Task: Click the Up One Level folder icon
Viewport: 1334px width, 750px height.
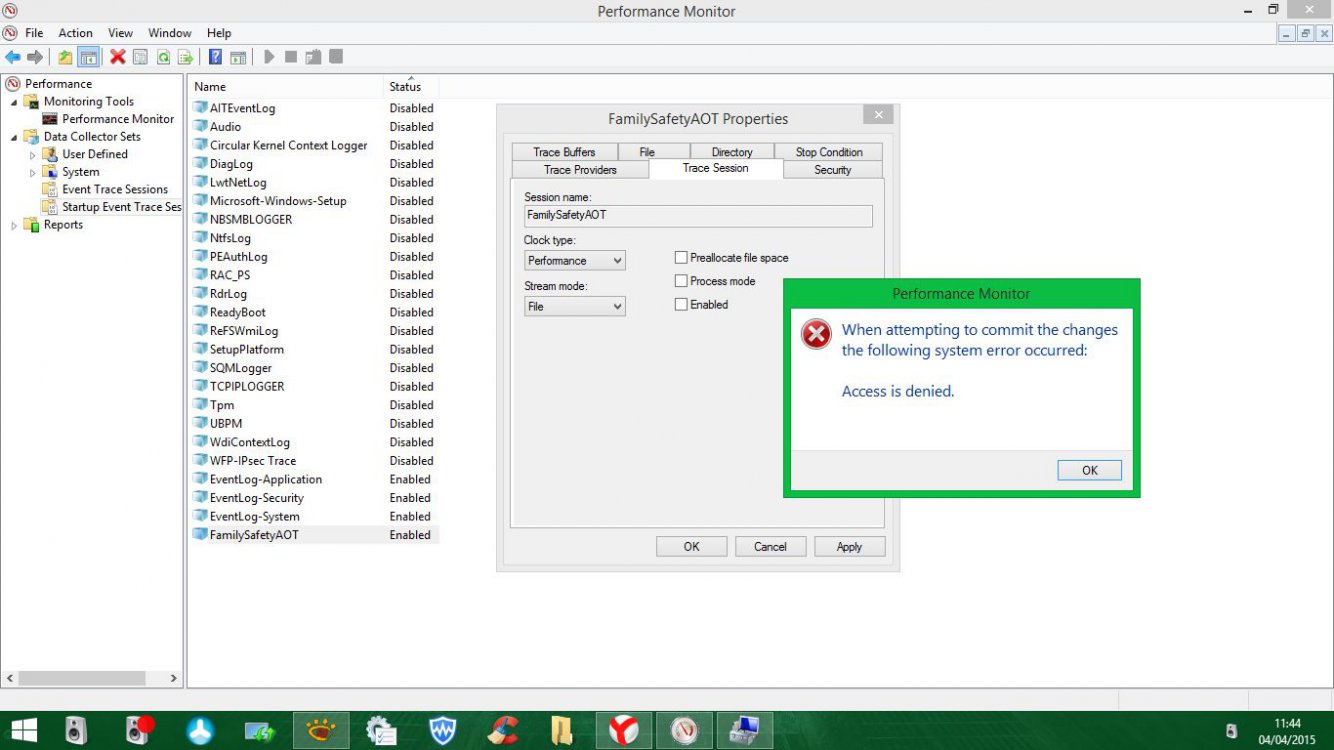Action: [x=65, y=57]
